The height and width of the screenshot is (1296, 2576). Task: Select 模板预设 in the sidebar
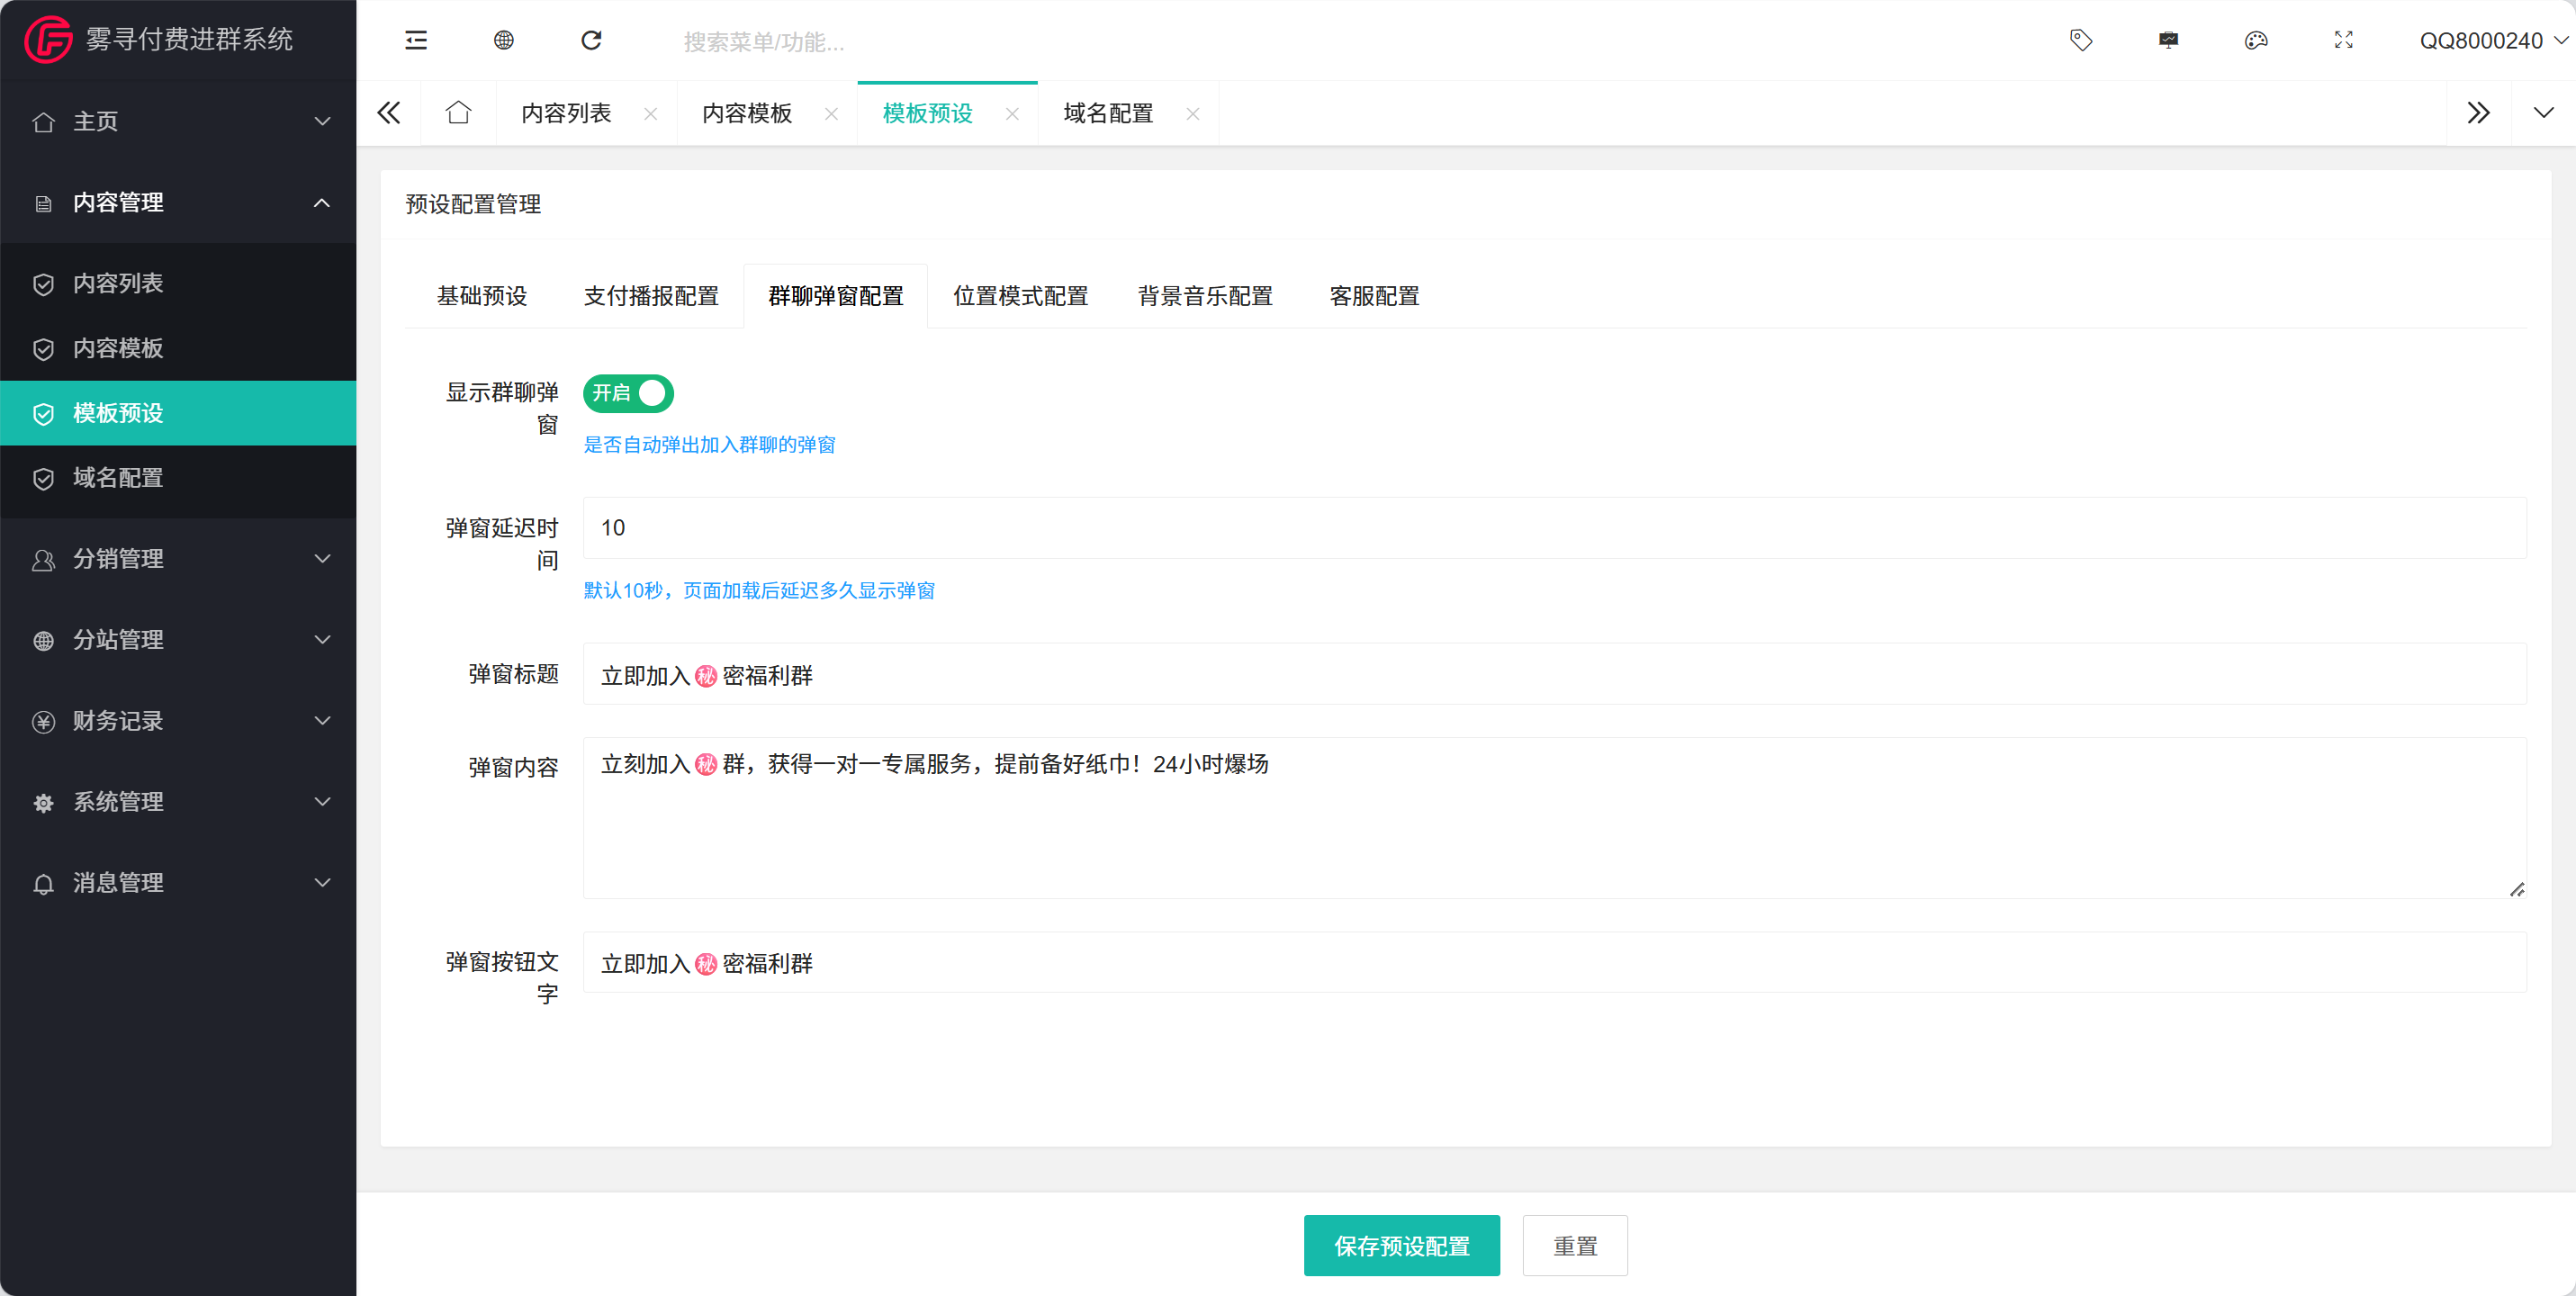click(x=178, y=413)
